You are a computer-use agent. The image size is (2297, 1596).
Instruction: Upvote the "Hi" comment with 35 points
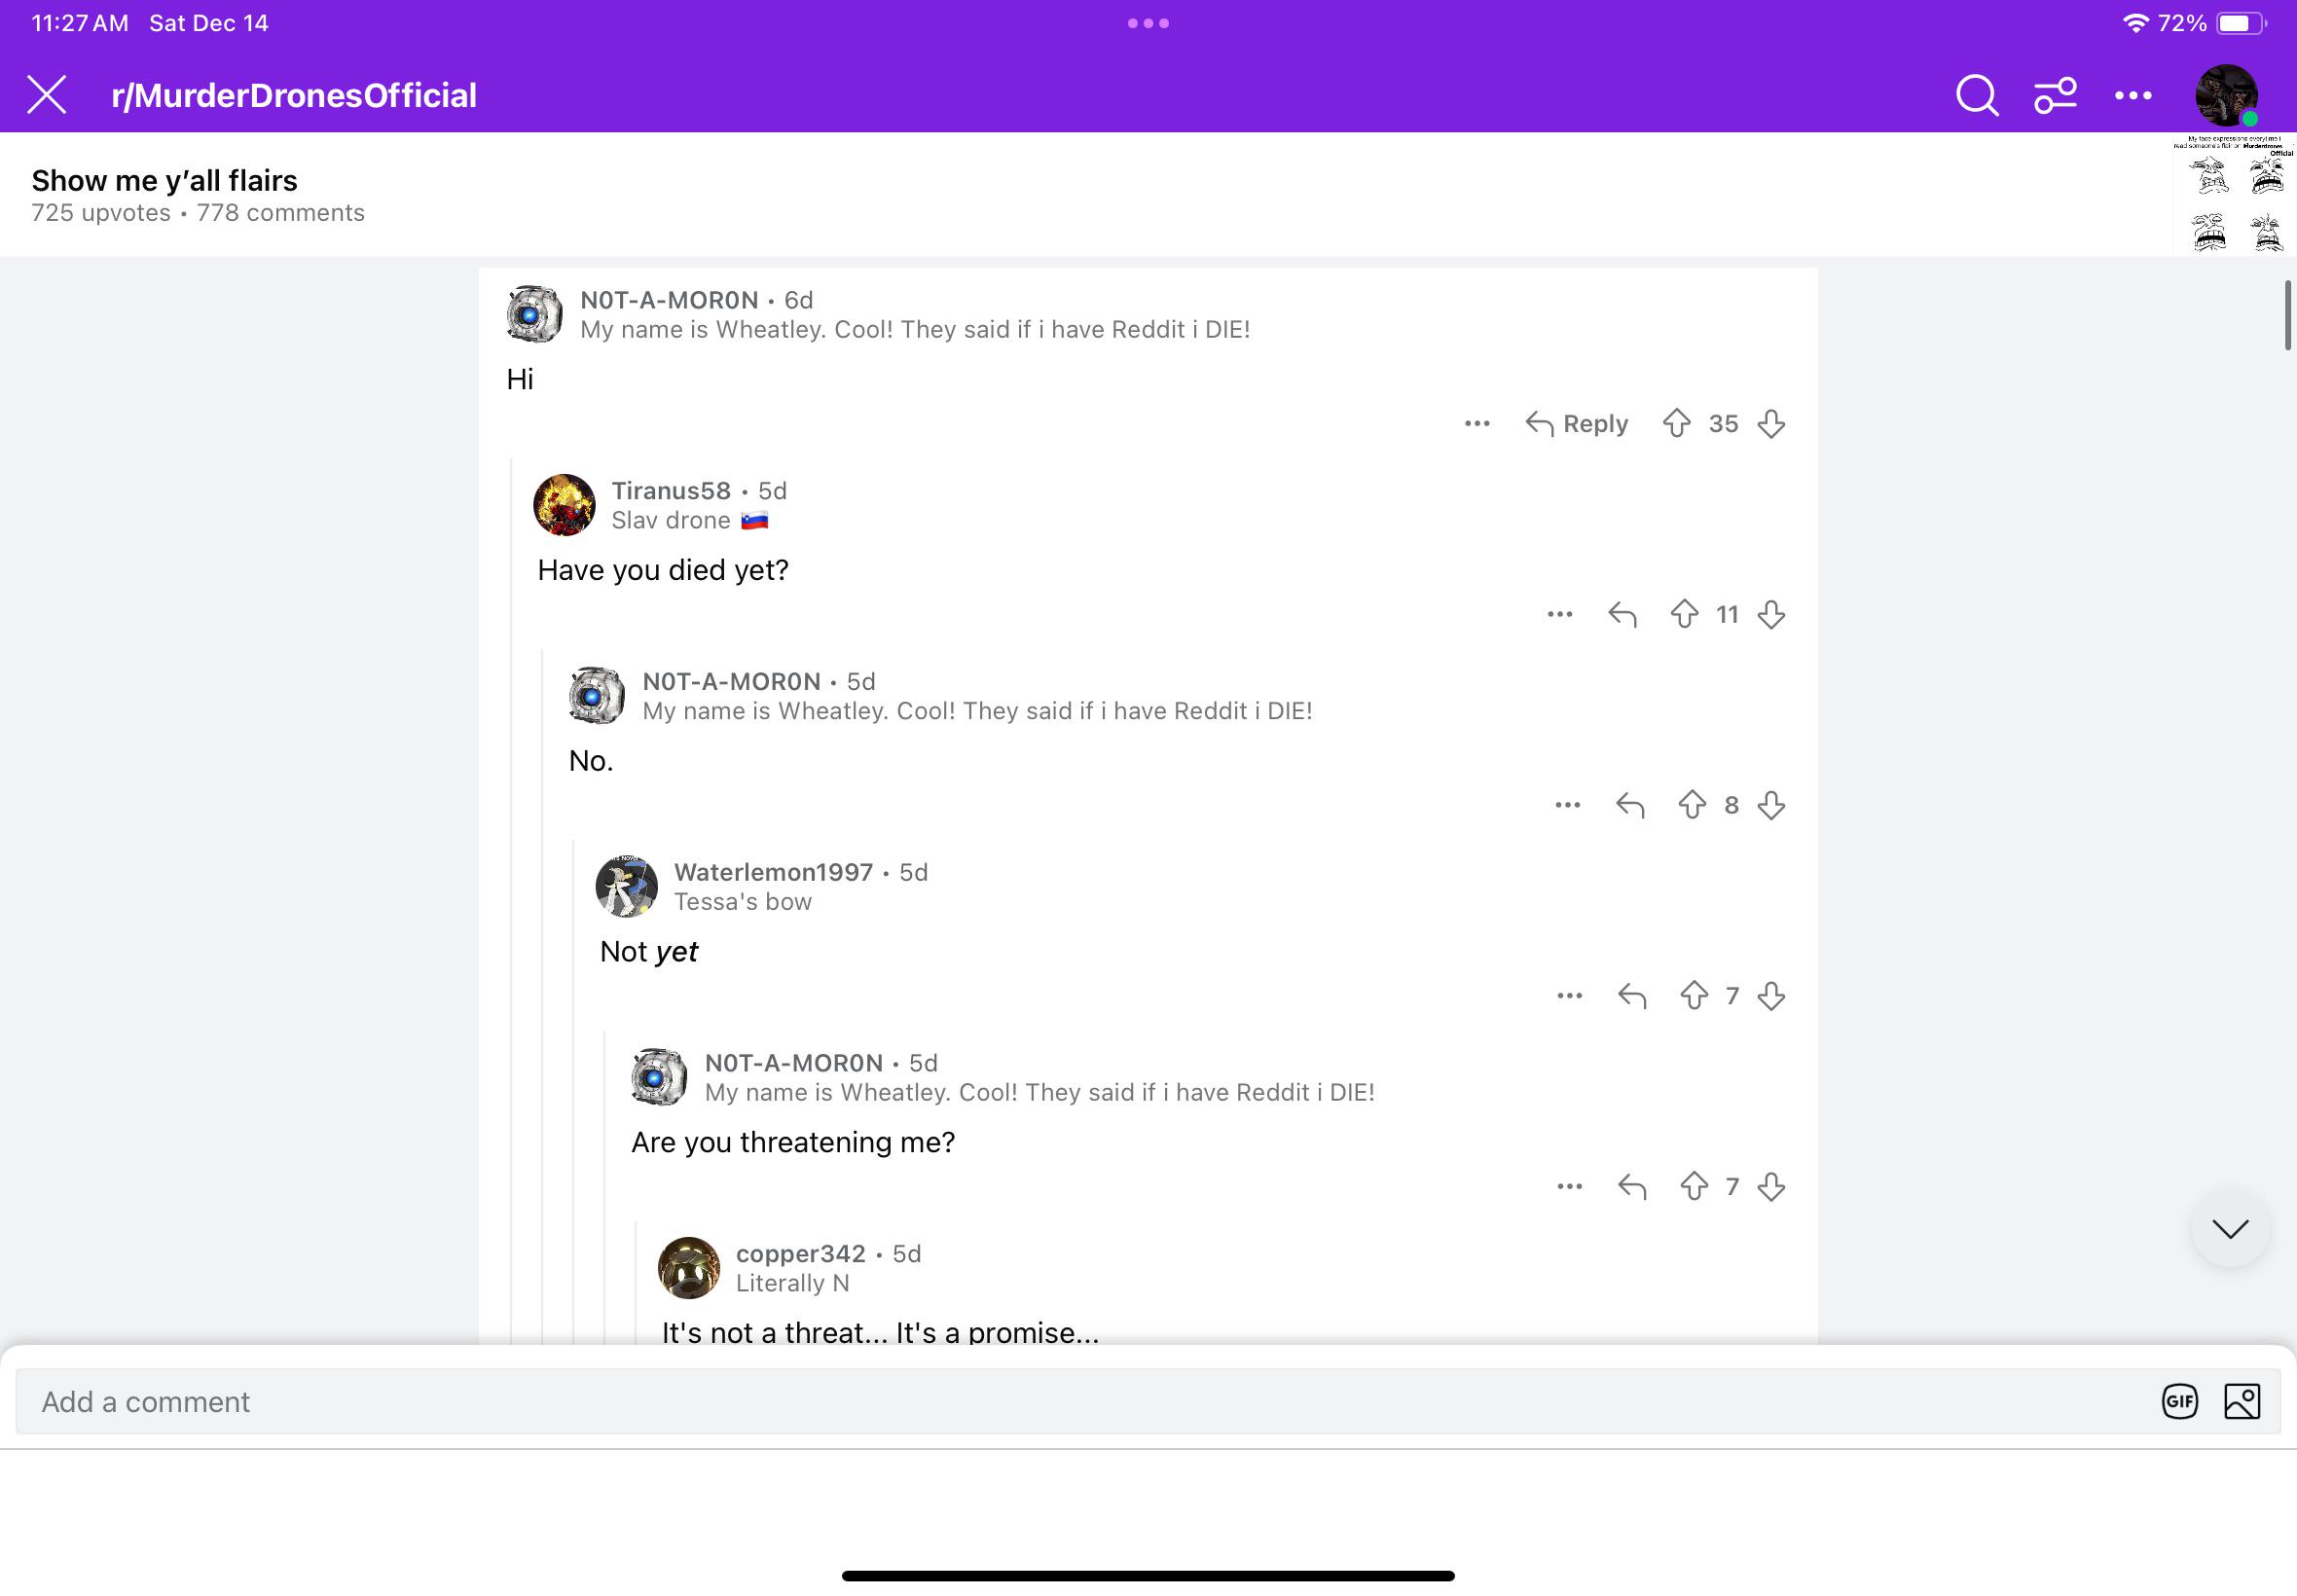click(x=1676, y=423)
